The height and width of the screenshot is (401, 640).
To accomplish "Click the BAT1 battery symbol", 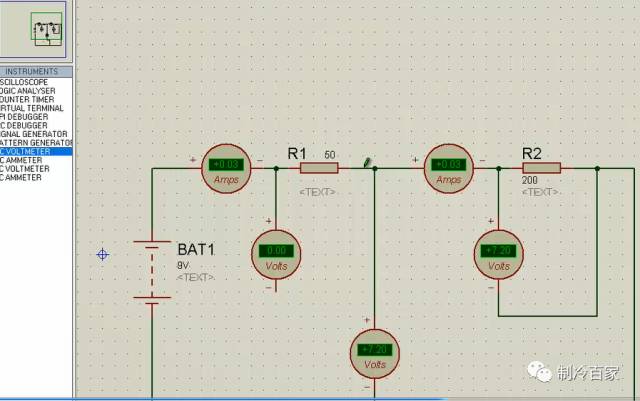I will pyautogui.click(x=152, y=272).
